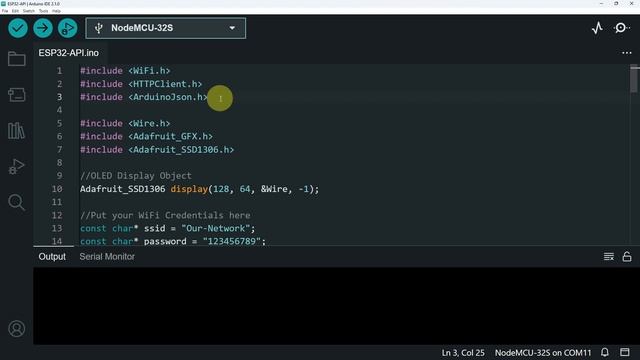This screenshot has height=360, width=640.
Task: Click the Ln 3, Col 25 status entry
Action: pyautogui.click(x=463, y=353)
